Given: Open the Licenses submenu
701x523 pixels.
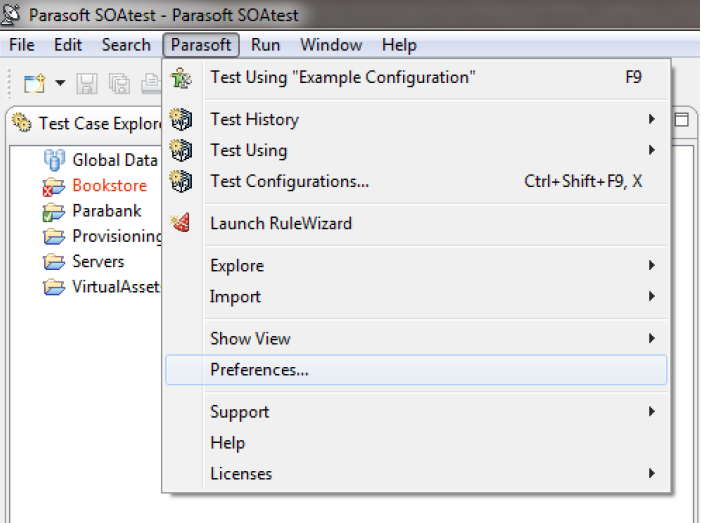Looking at the screenshot, I should tap(416, 473).
